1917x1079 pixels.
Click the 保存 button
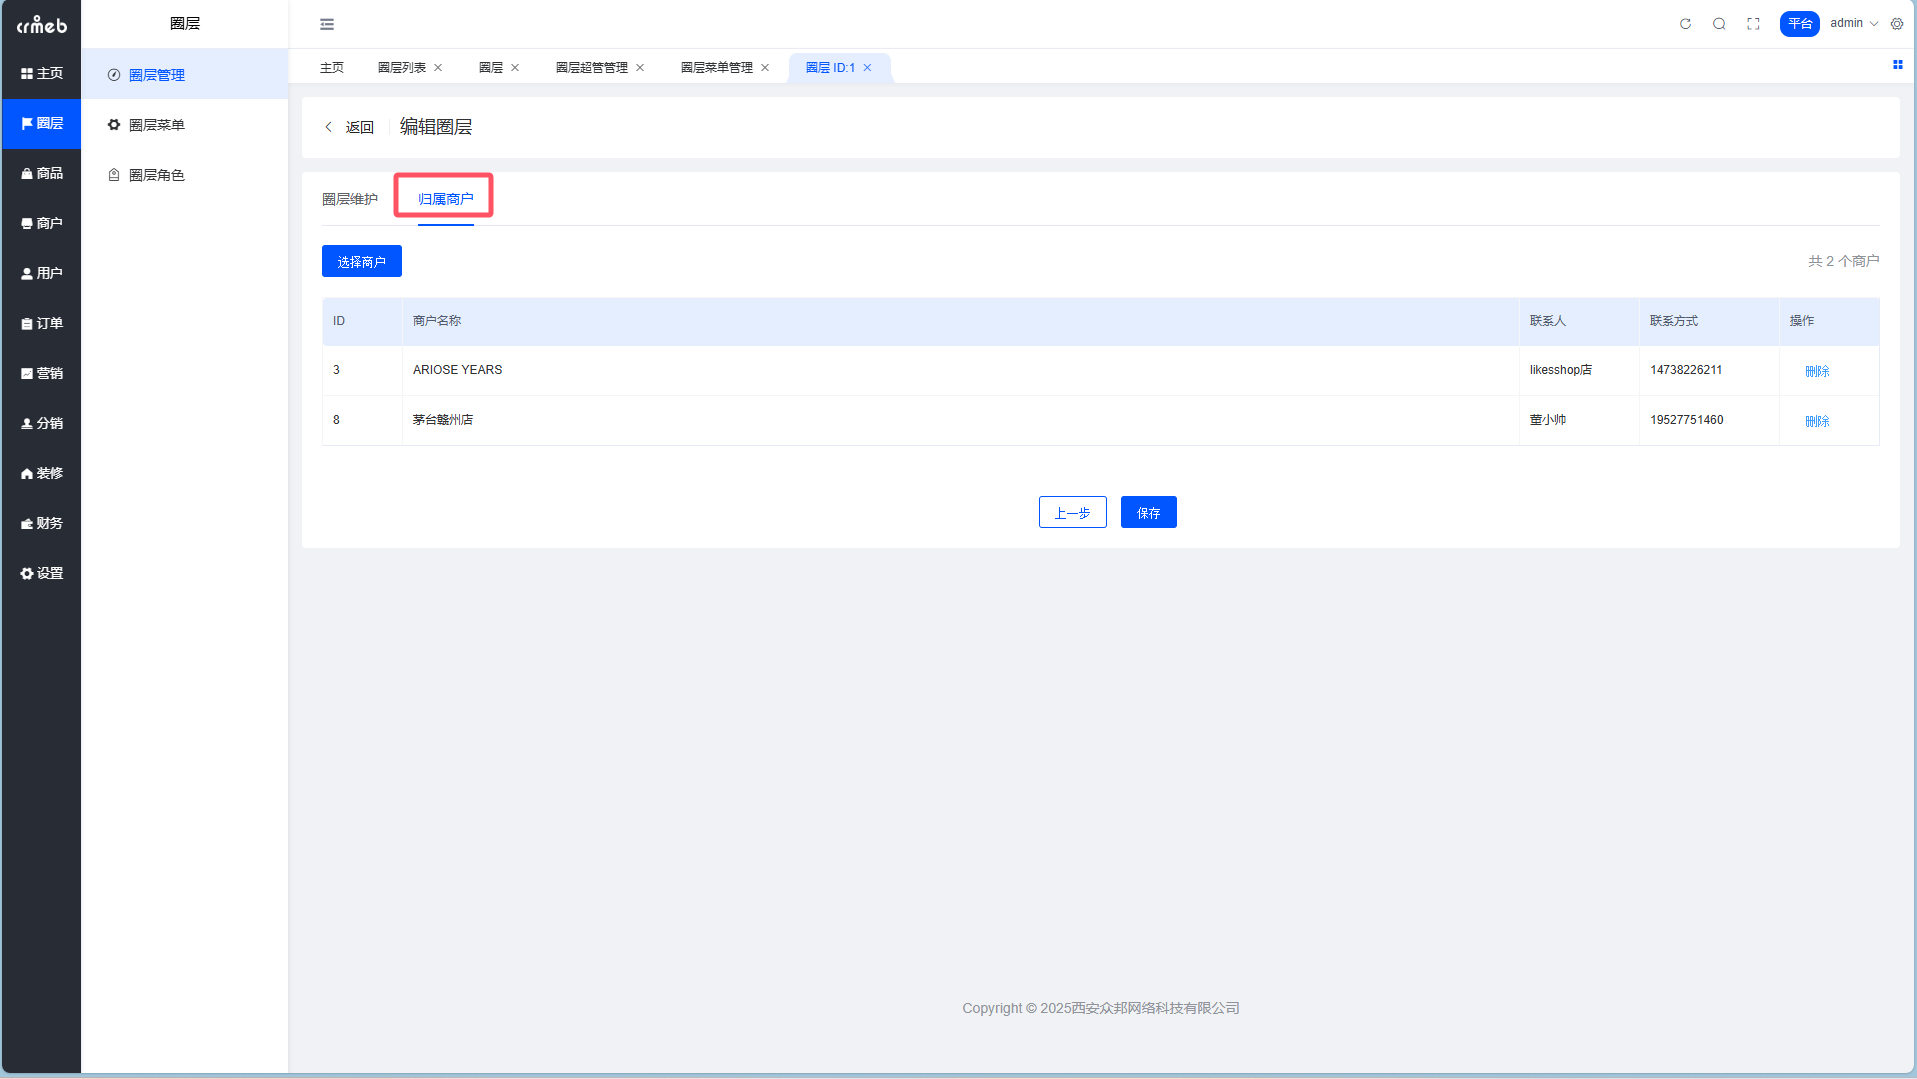pos(1148,513)
